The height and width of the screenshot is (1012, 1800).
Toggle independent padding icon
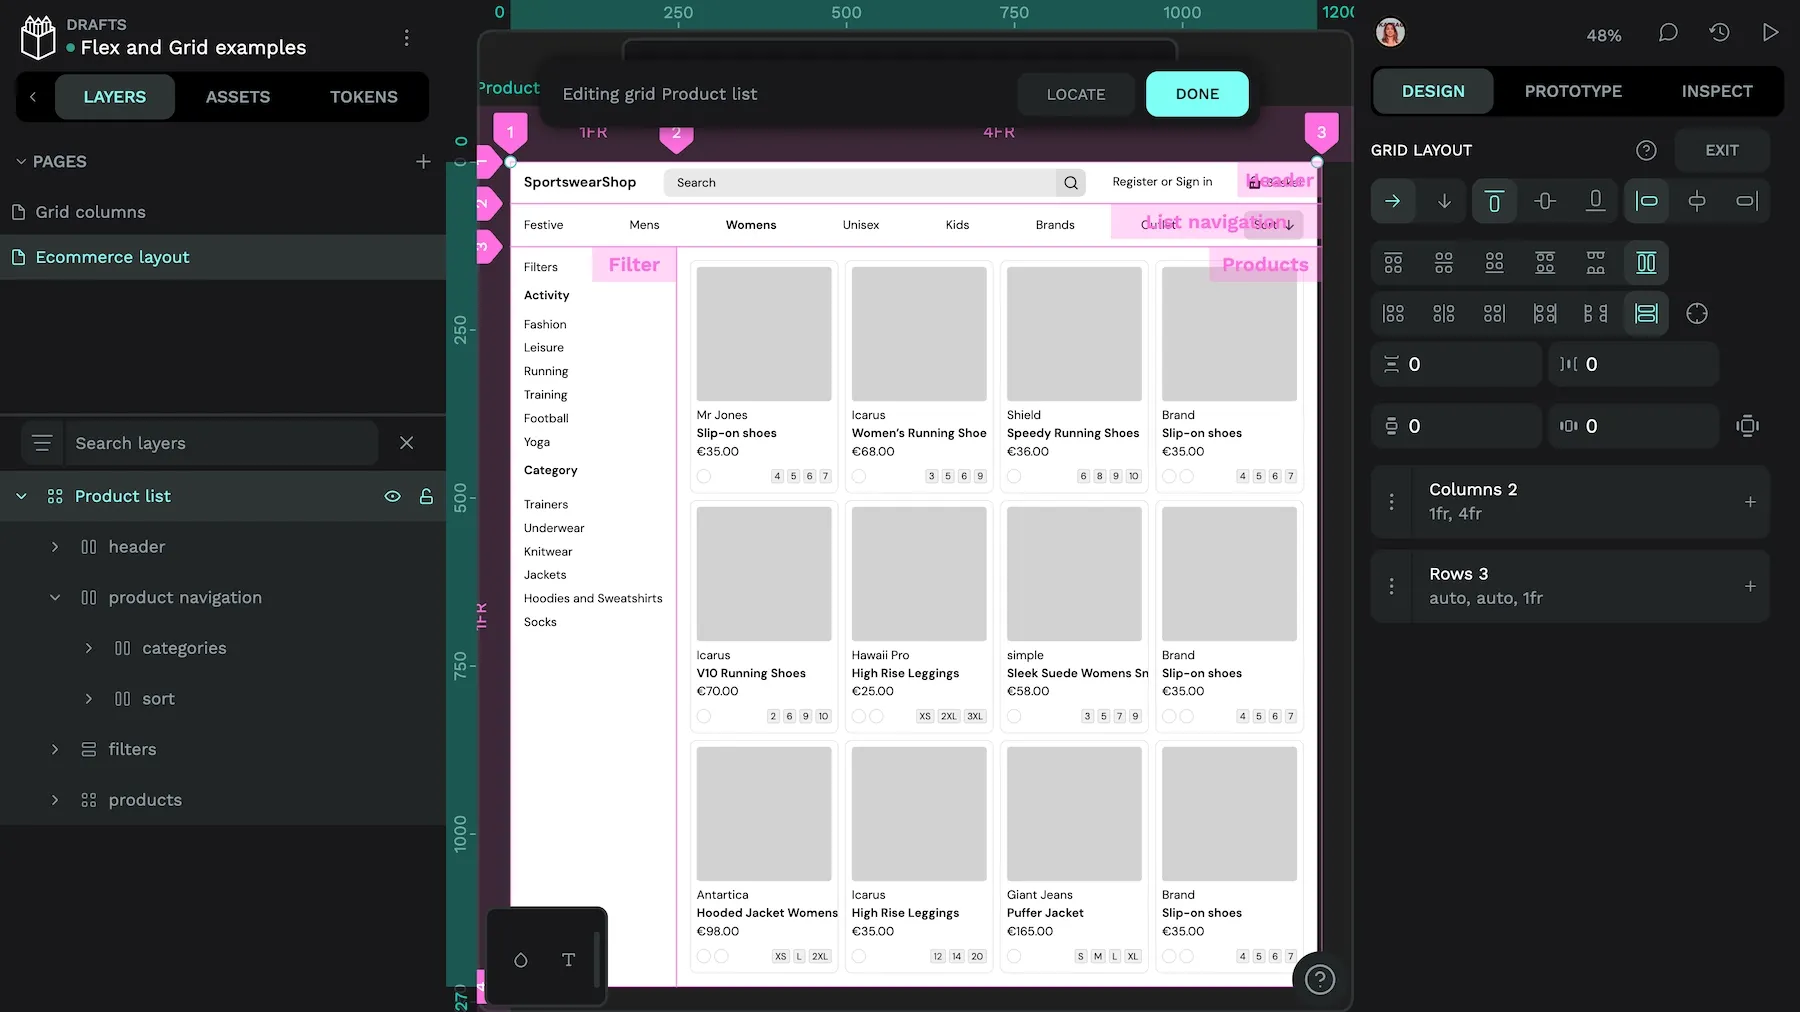1747,425
